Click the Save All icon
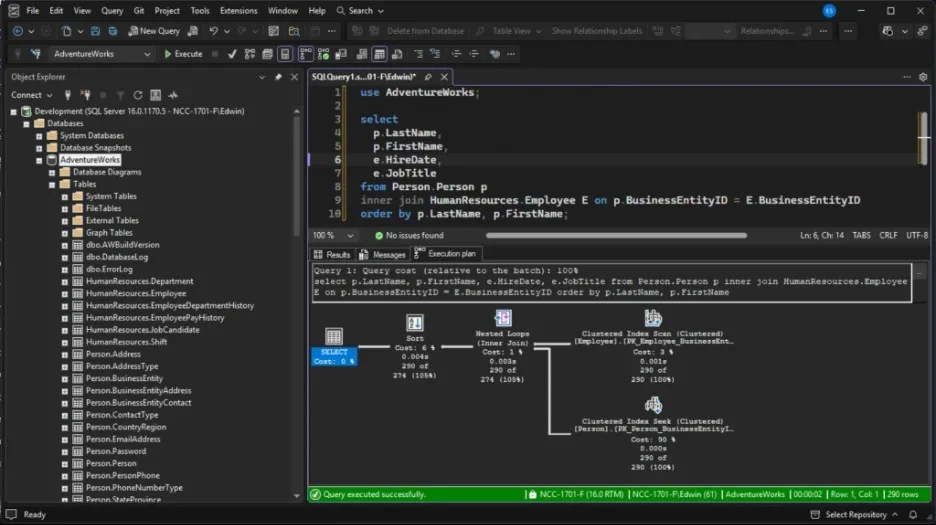 113,31
